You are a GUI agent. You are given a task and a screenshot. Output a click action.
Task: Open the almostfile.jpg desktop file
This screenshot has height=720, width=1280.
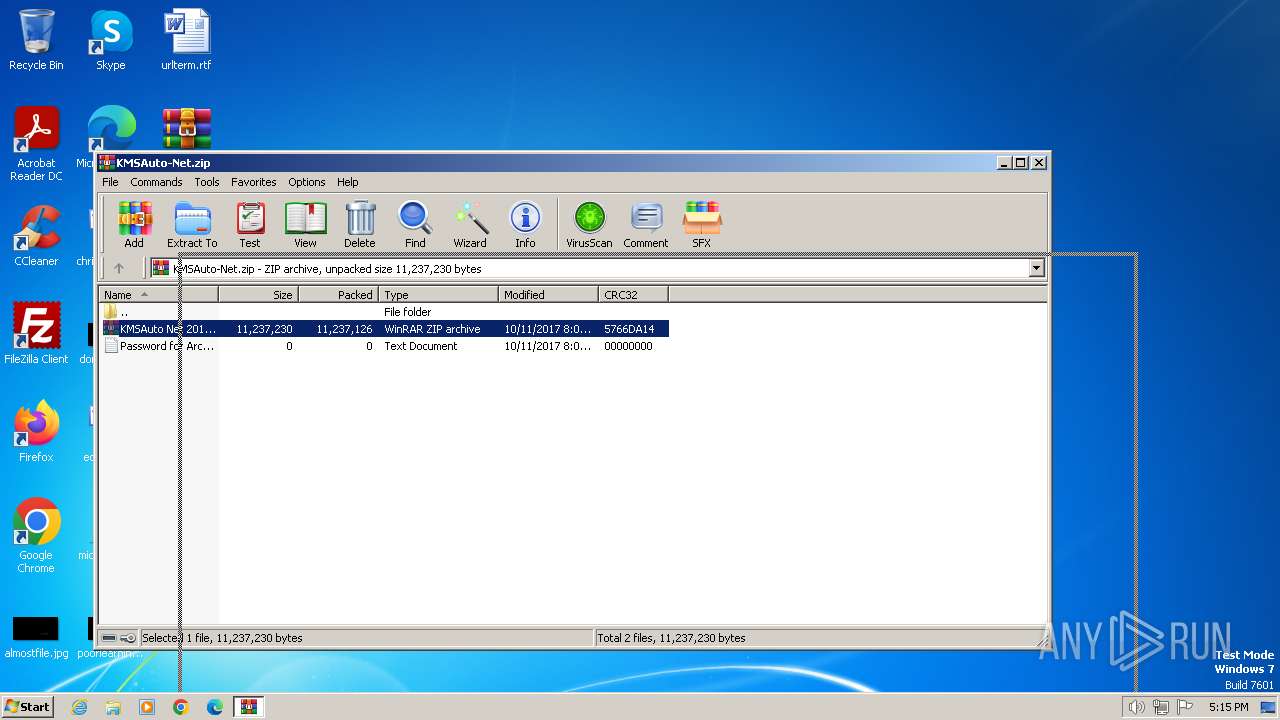pyautogui.click(x=36, y=636)
